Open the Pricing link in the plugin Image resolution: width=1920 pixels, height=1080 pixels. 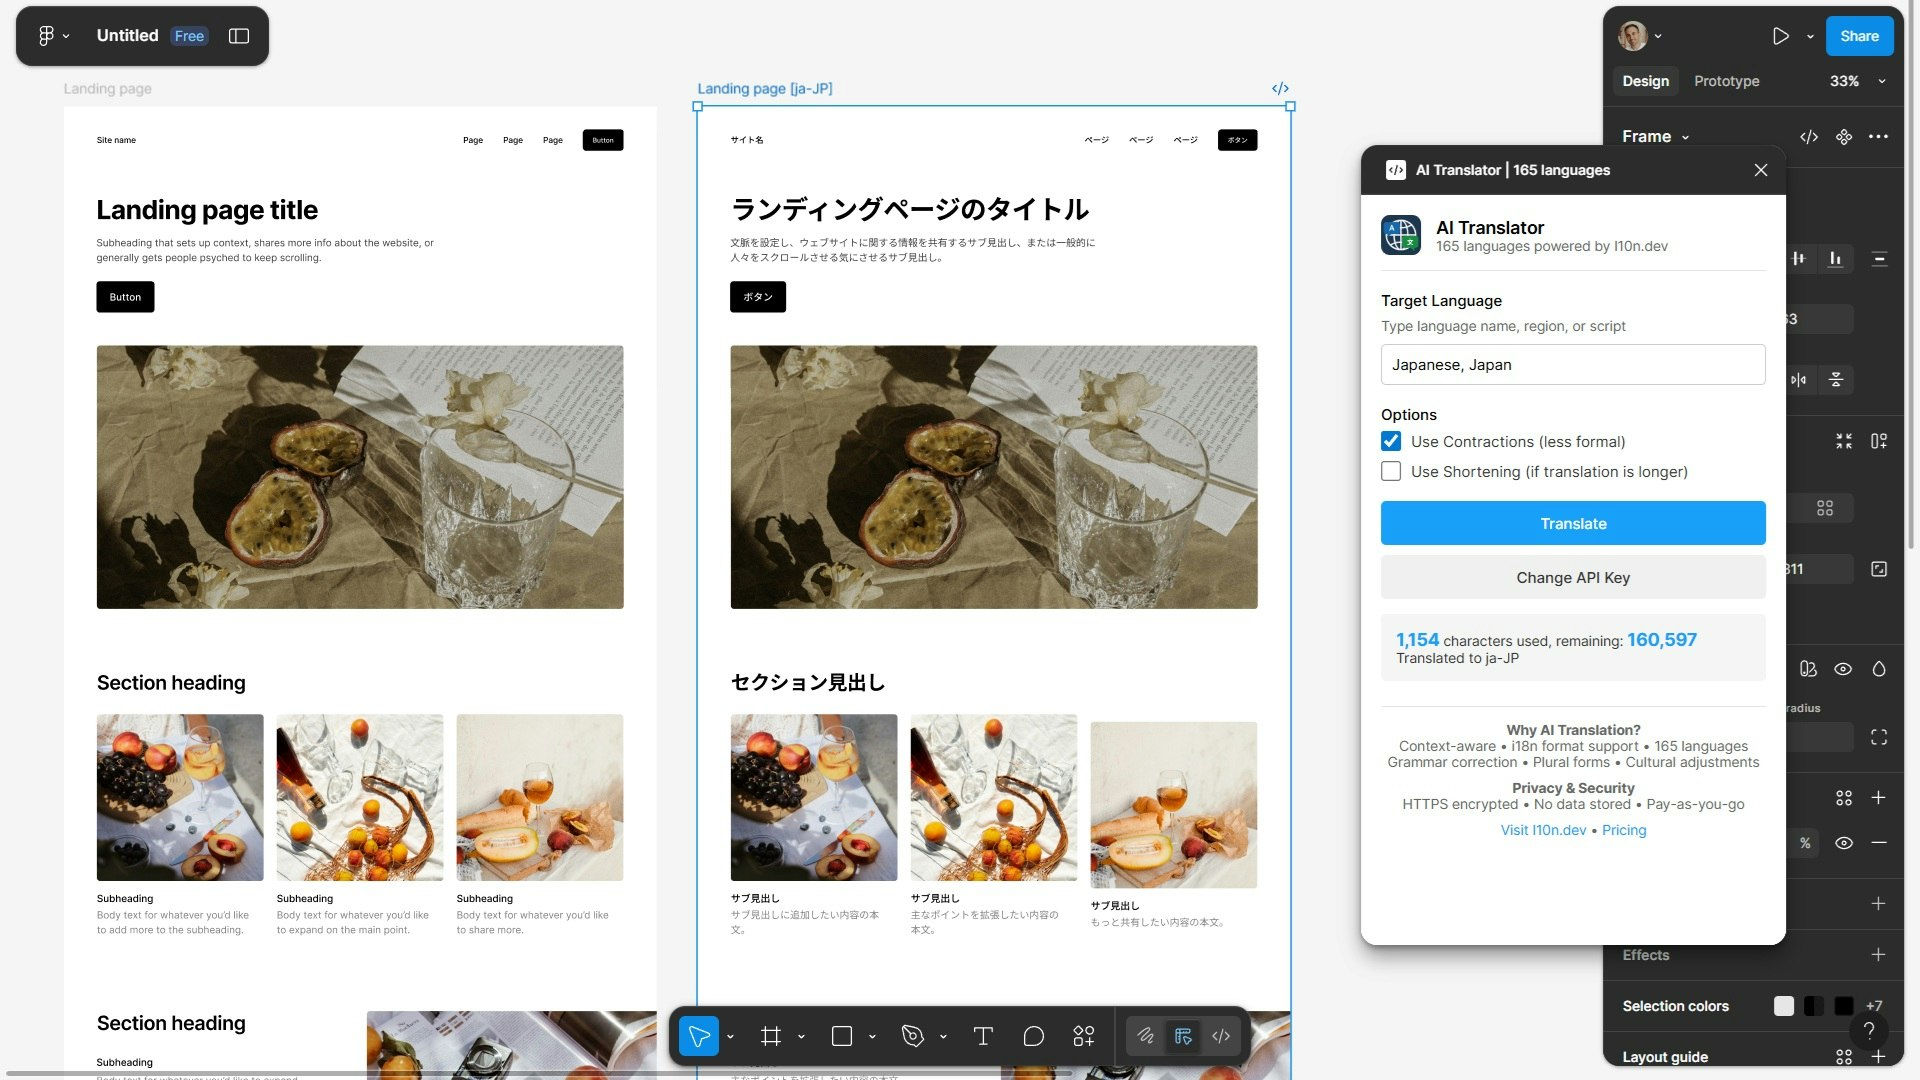(x=1623, y=830)
